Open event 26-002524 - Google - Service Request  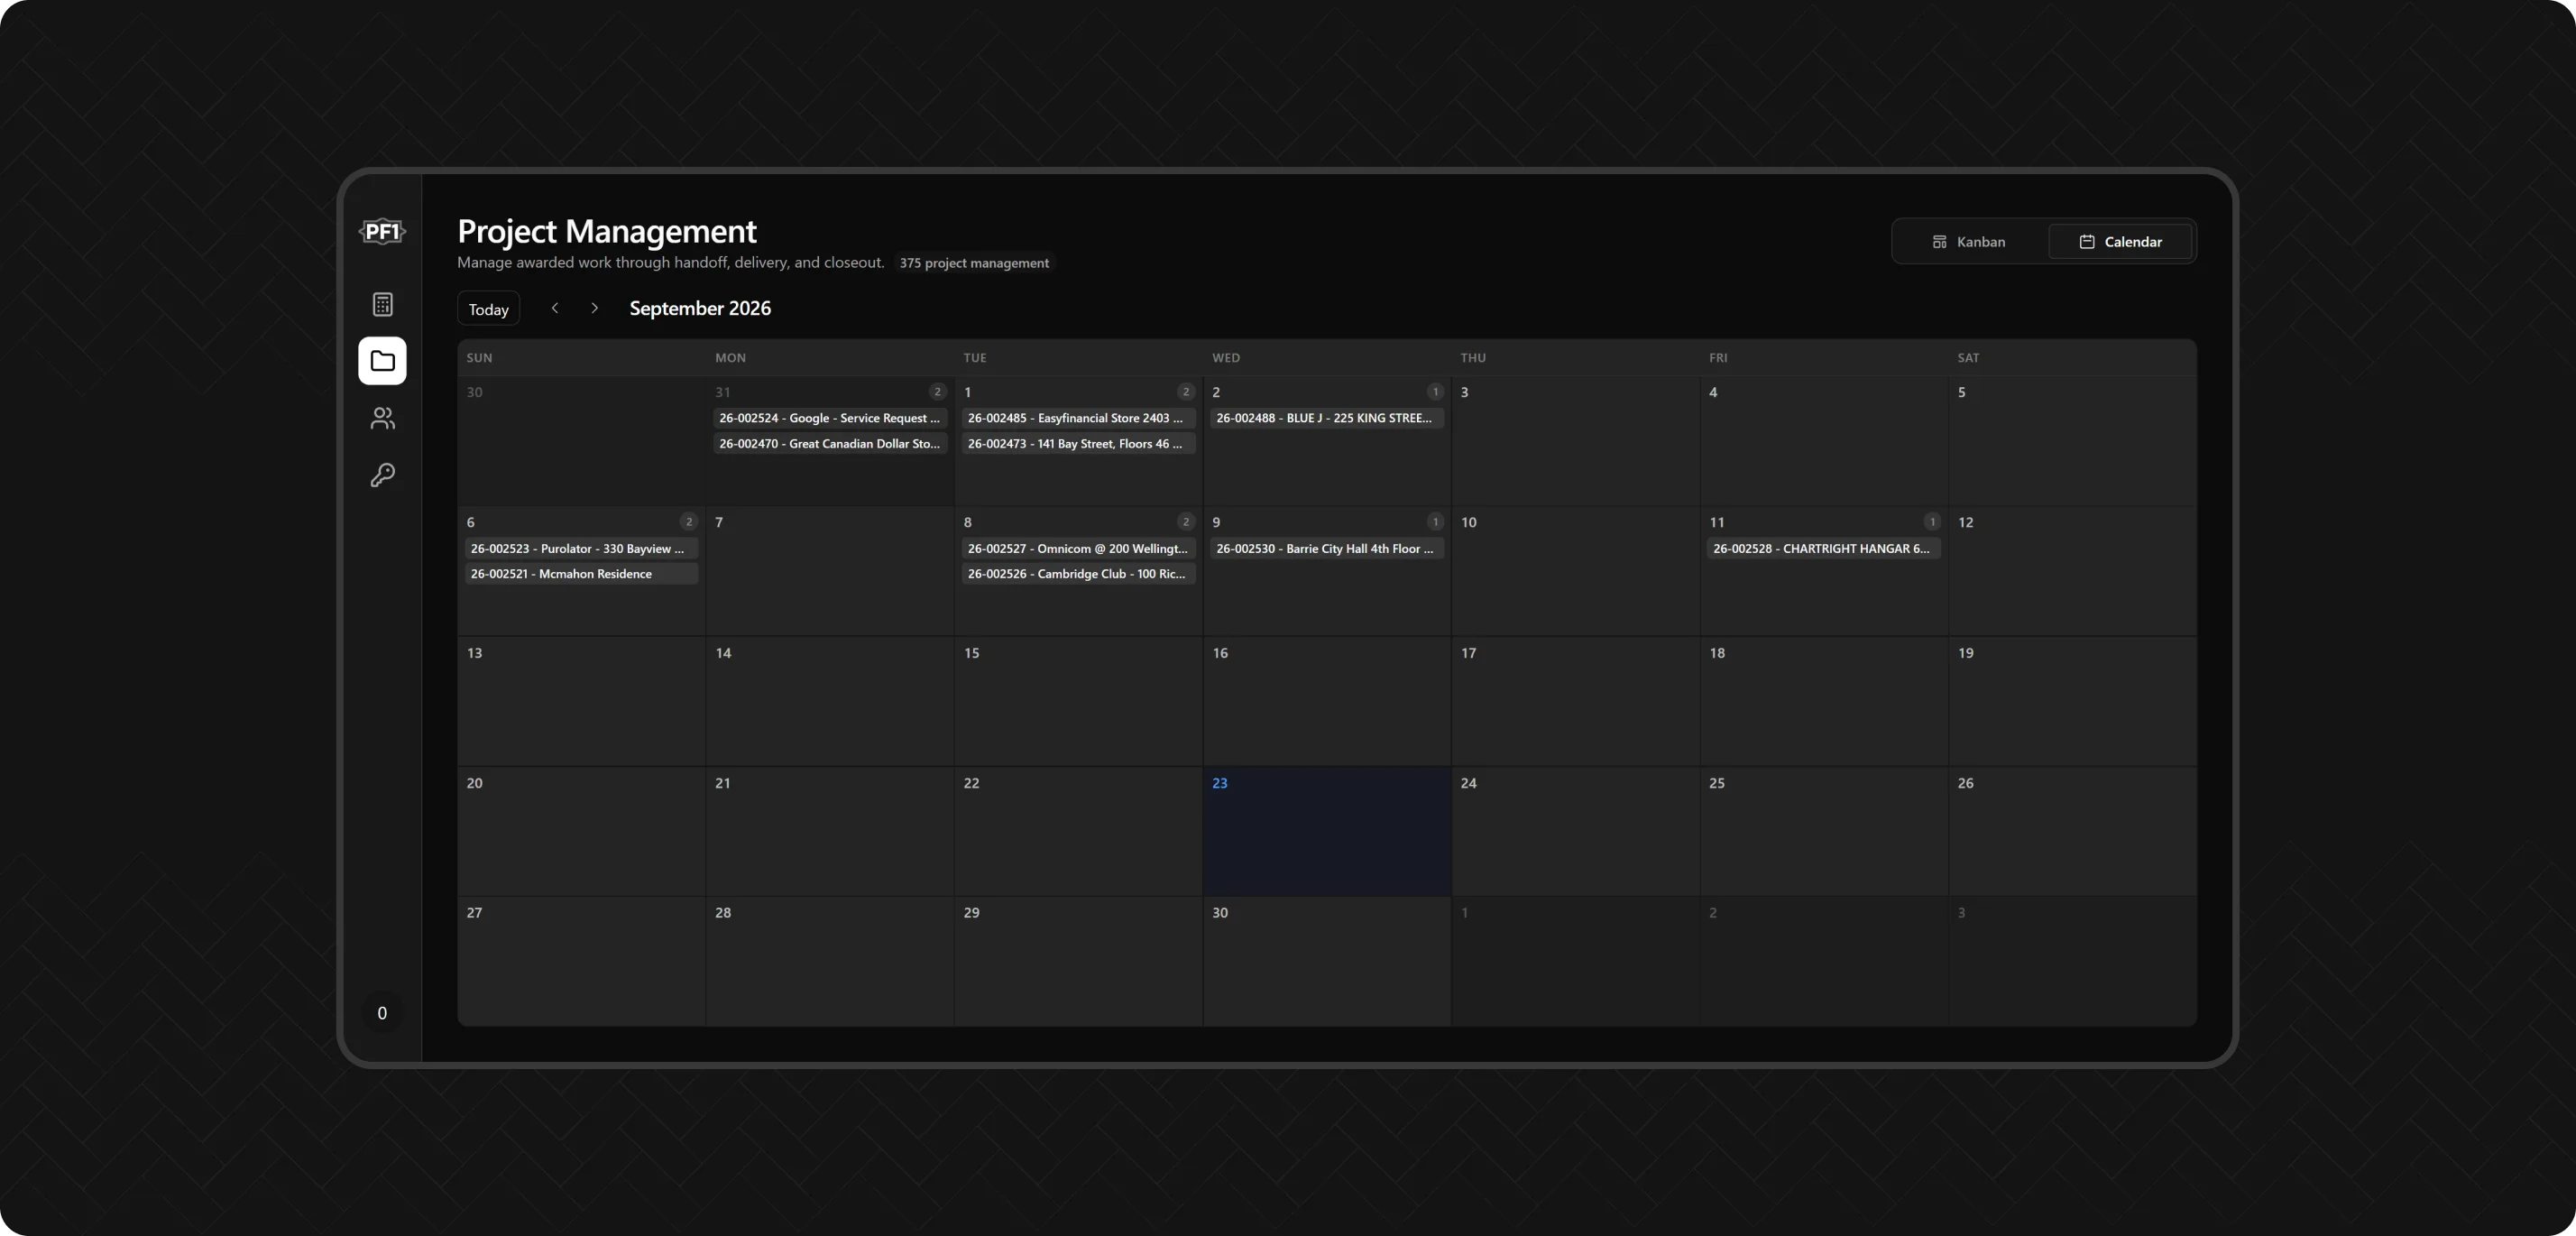830,418
